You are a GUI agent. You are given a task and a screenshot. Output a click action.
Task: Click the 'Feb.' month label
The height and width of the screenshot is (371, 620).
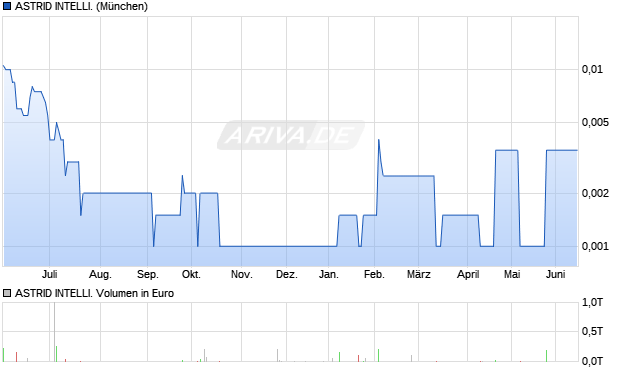(x=374, y=274)
